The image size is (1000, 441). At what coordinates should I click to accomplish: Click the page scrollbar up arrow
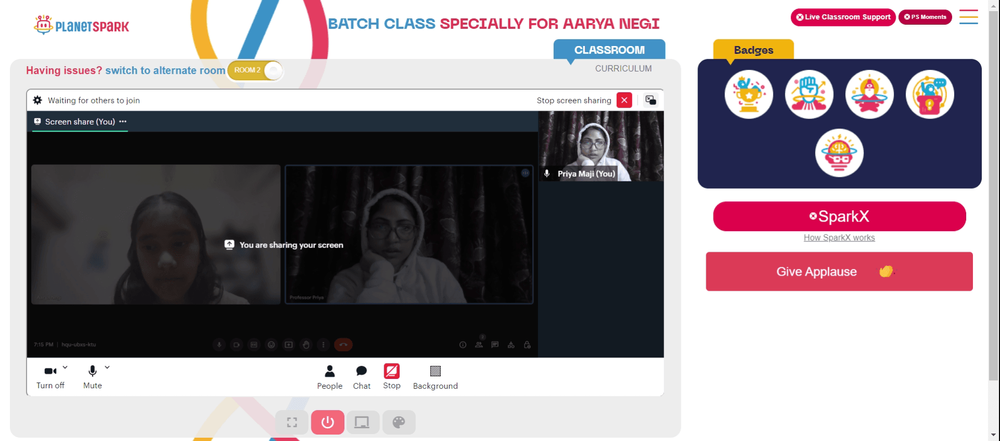(994, 4)
